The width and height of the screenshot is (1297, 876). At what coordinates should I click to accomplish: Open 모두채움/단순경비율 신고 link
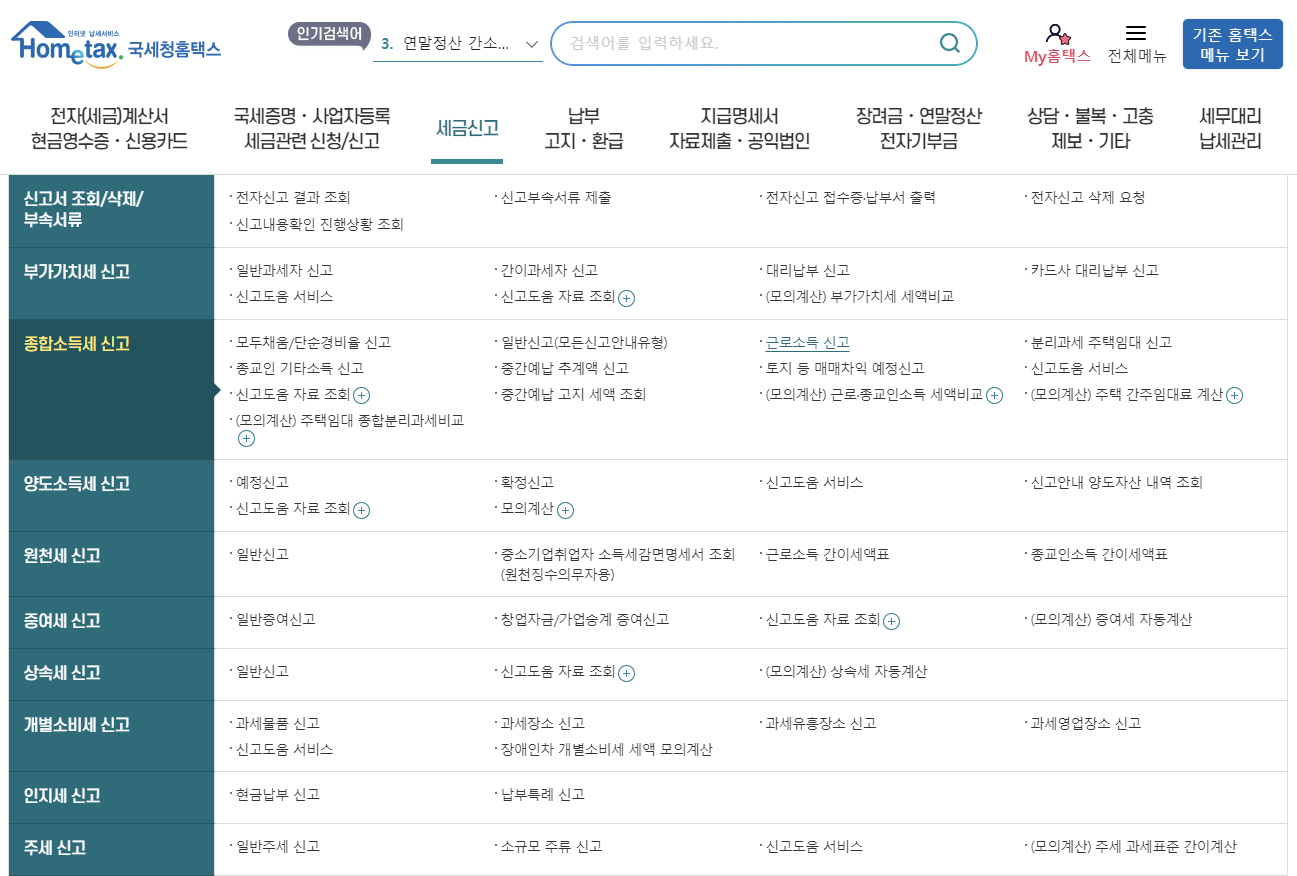pos(313,343)
